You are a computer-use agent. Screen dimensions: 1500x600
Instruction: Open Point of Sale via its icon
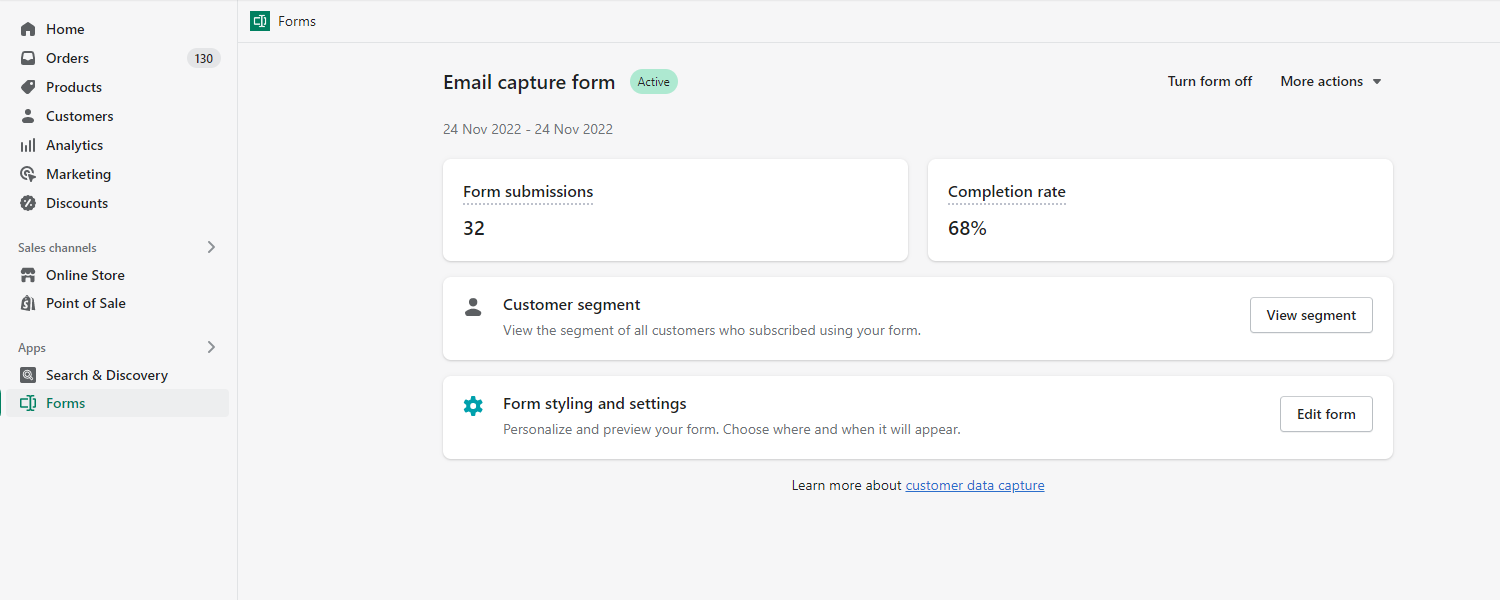click(x=28, y=302)
